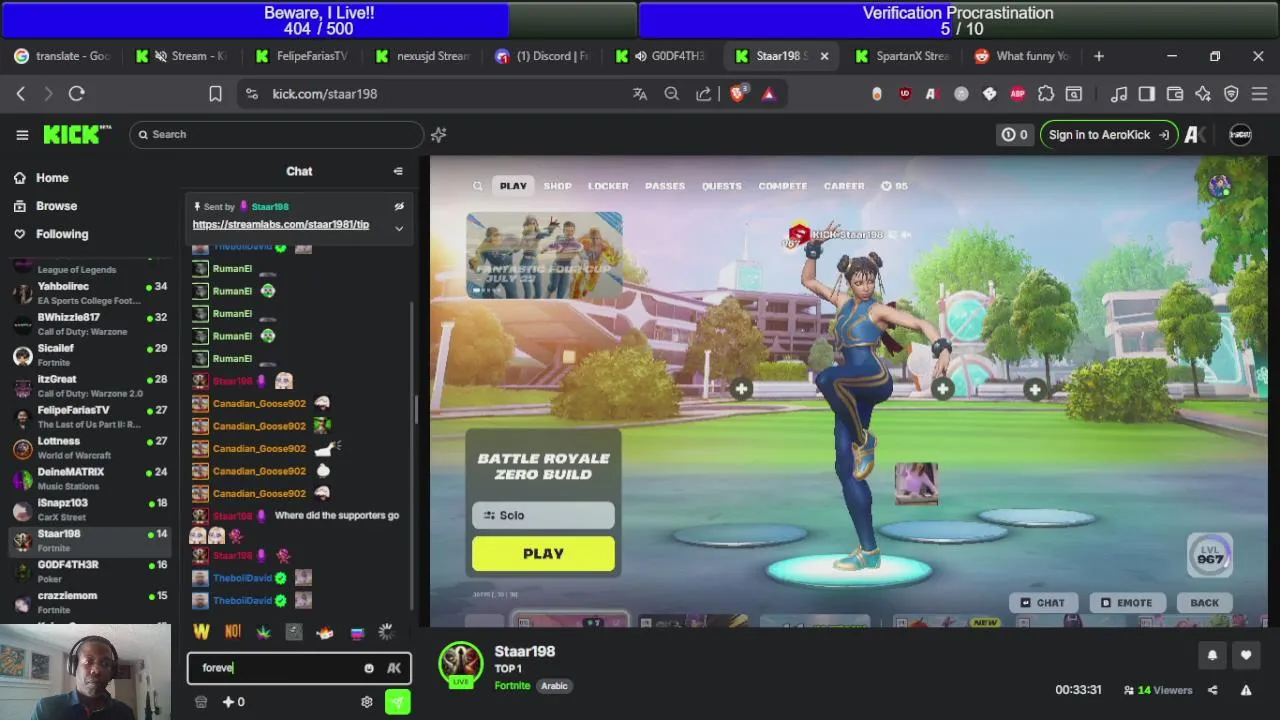This screenshot has width=1280, height=720.
Task: Click the points balance showing 0
Action: click(233, 702)
